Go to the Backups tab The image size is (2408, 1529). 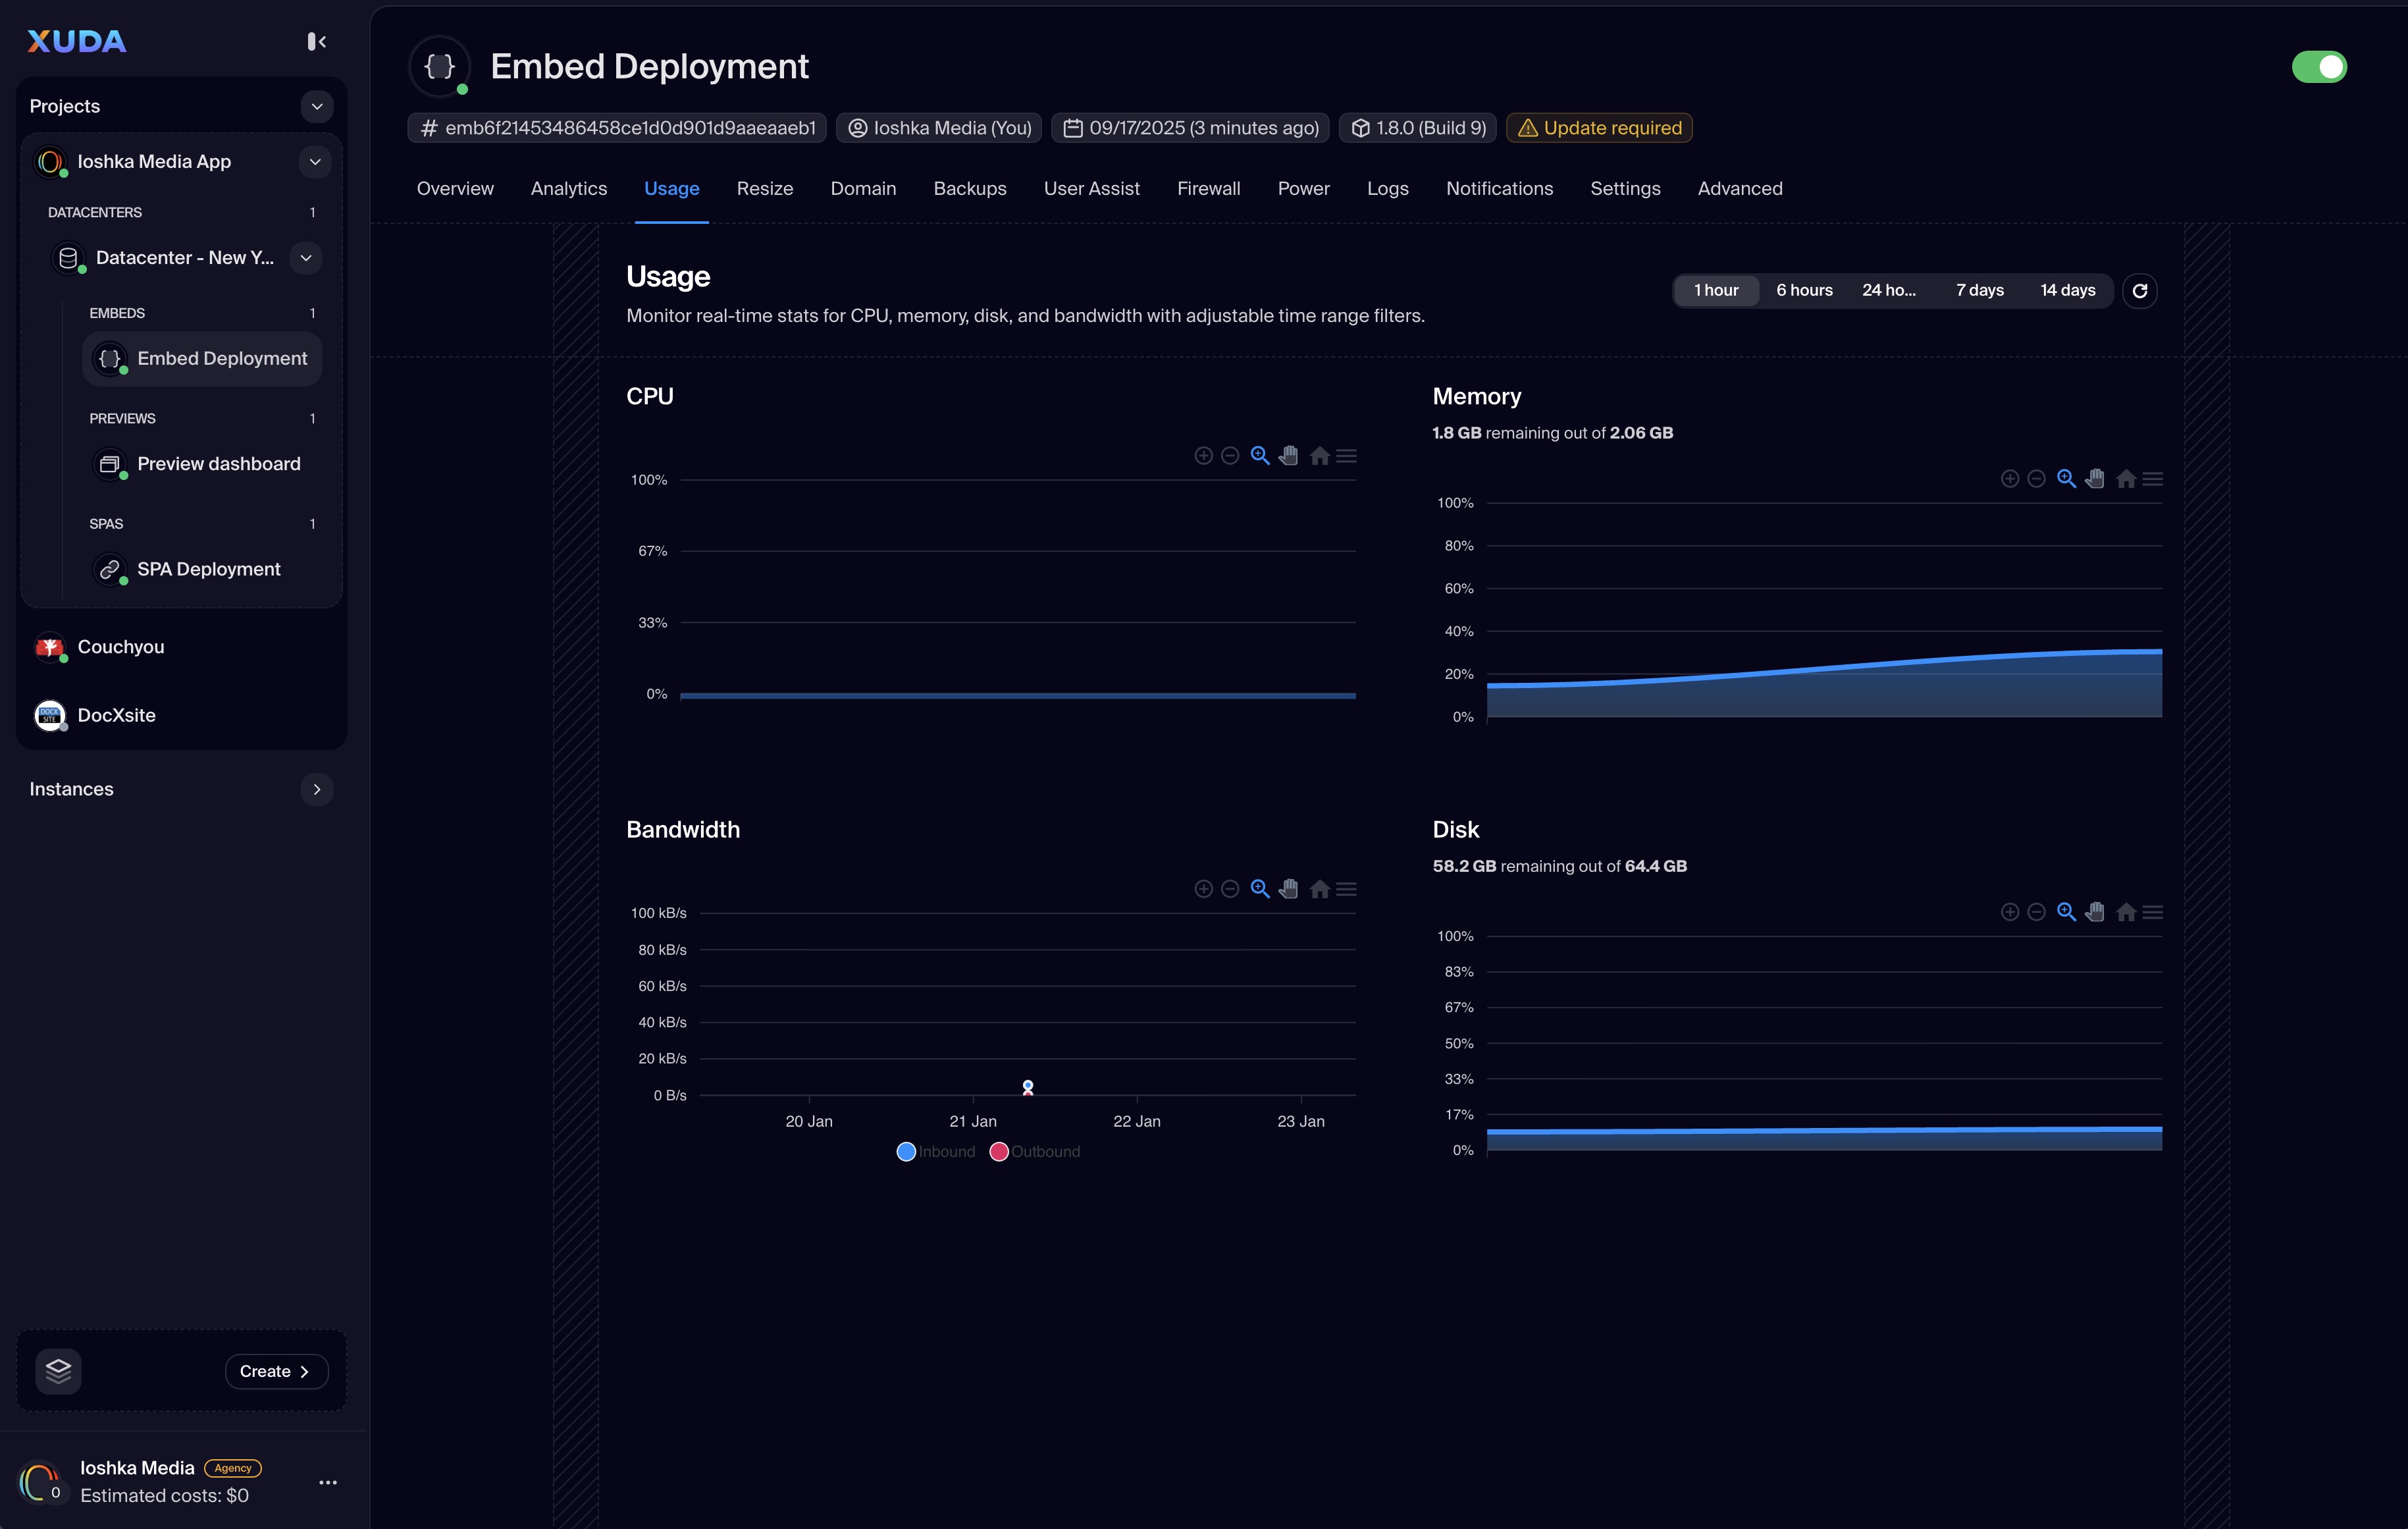969,189
